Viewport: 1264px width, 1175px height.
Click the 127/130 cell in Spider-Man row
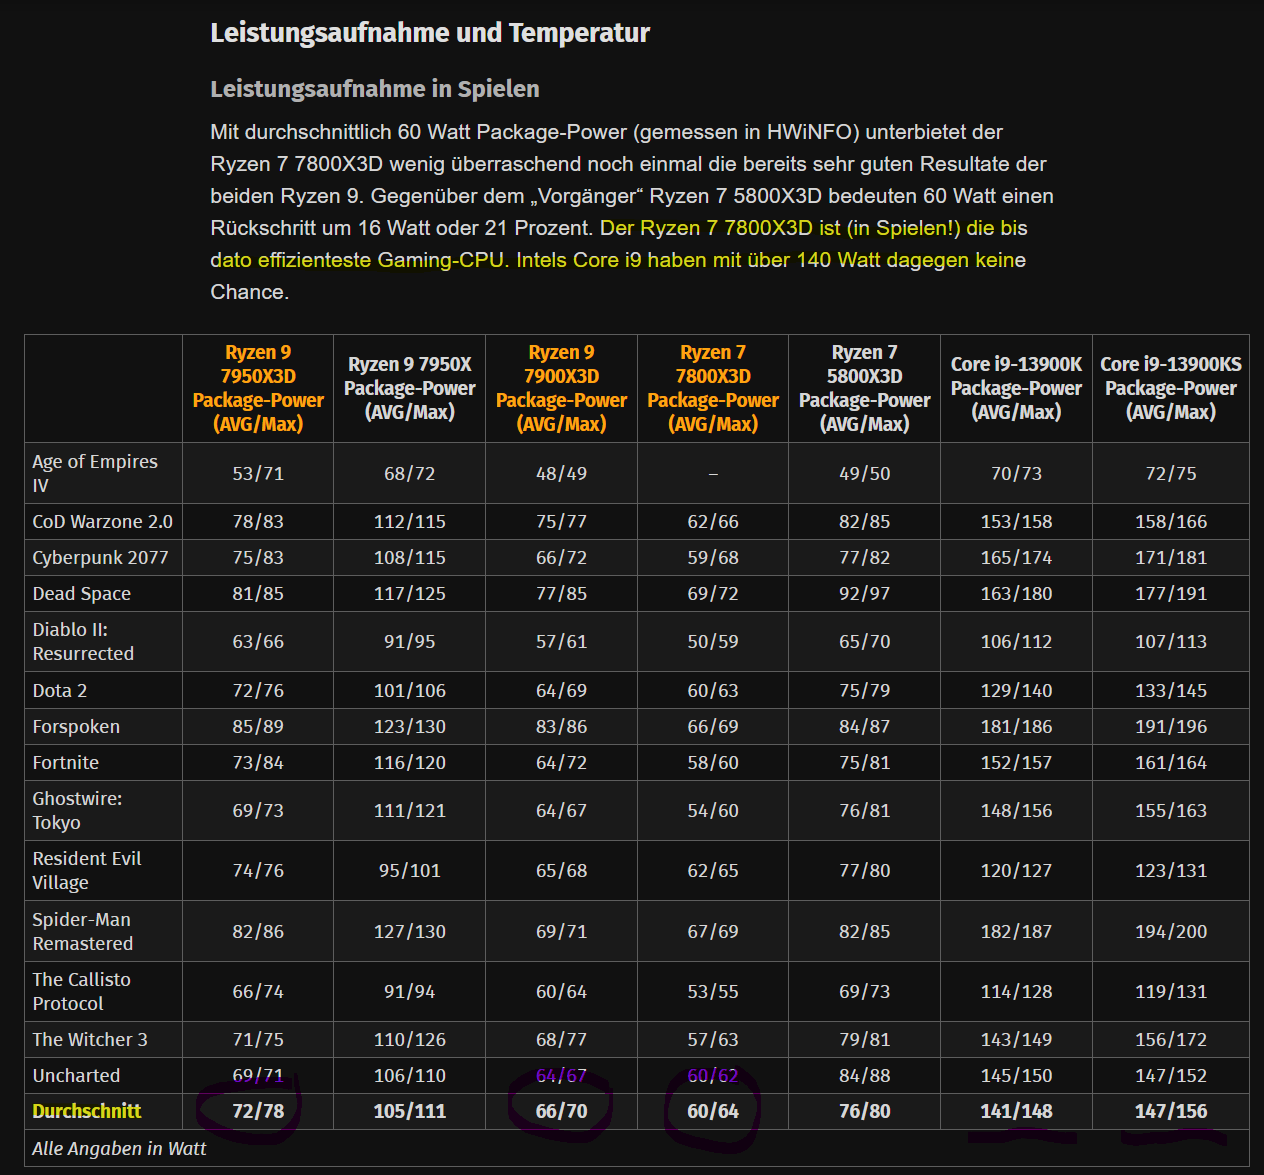410,931
